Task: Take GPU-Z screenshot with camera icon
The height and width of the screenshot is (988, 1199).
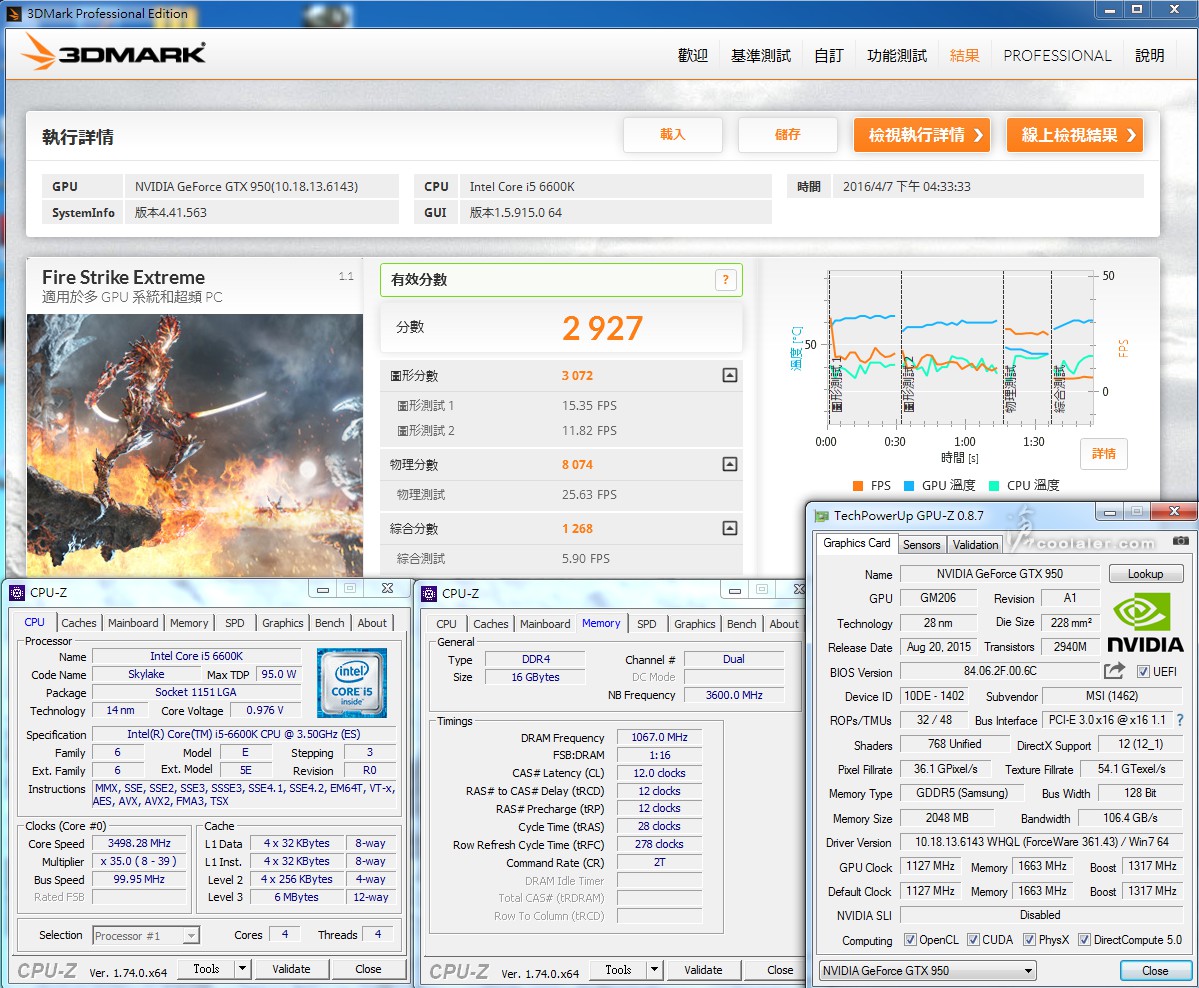Action: pyautogui.click(x=1180, y=541)
